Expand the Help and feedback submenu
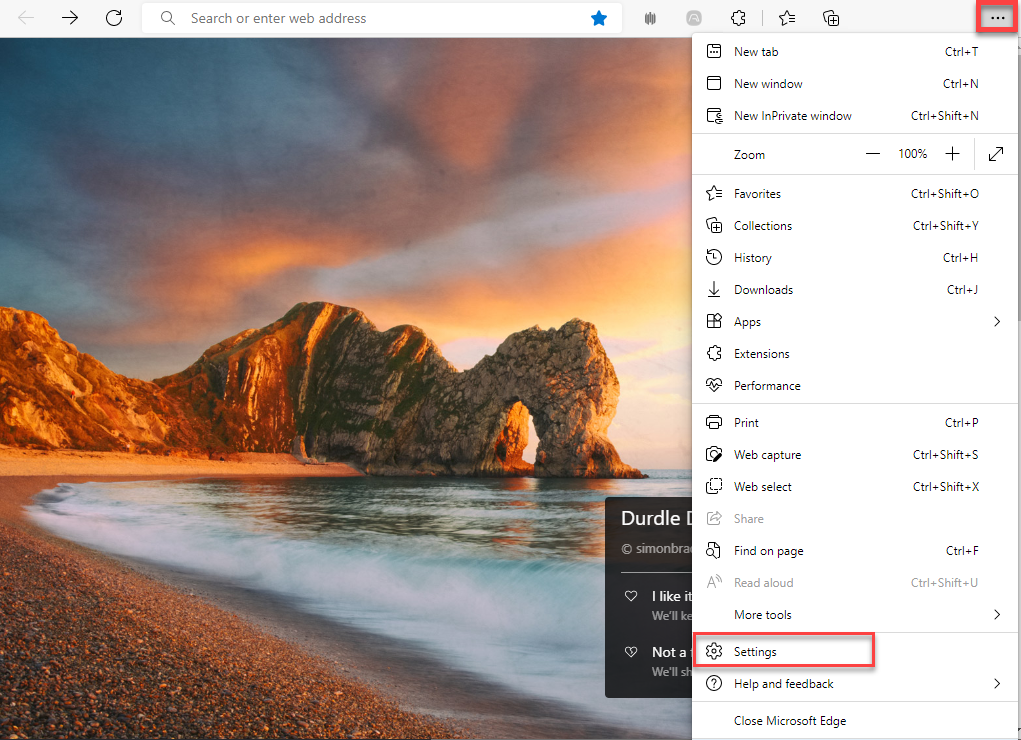 click(996, 684)
